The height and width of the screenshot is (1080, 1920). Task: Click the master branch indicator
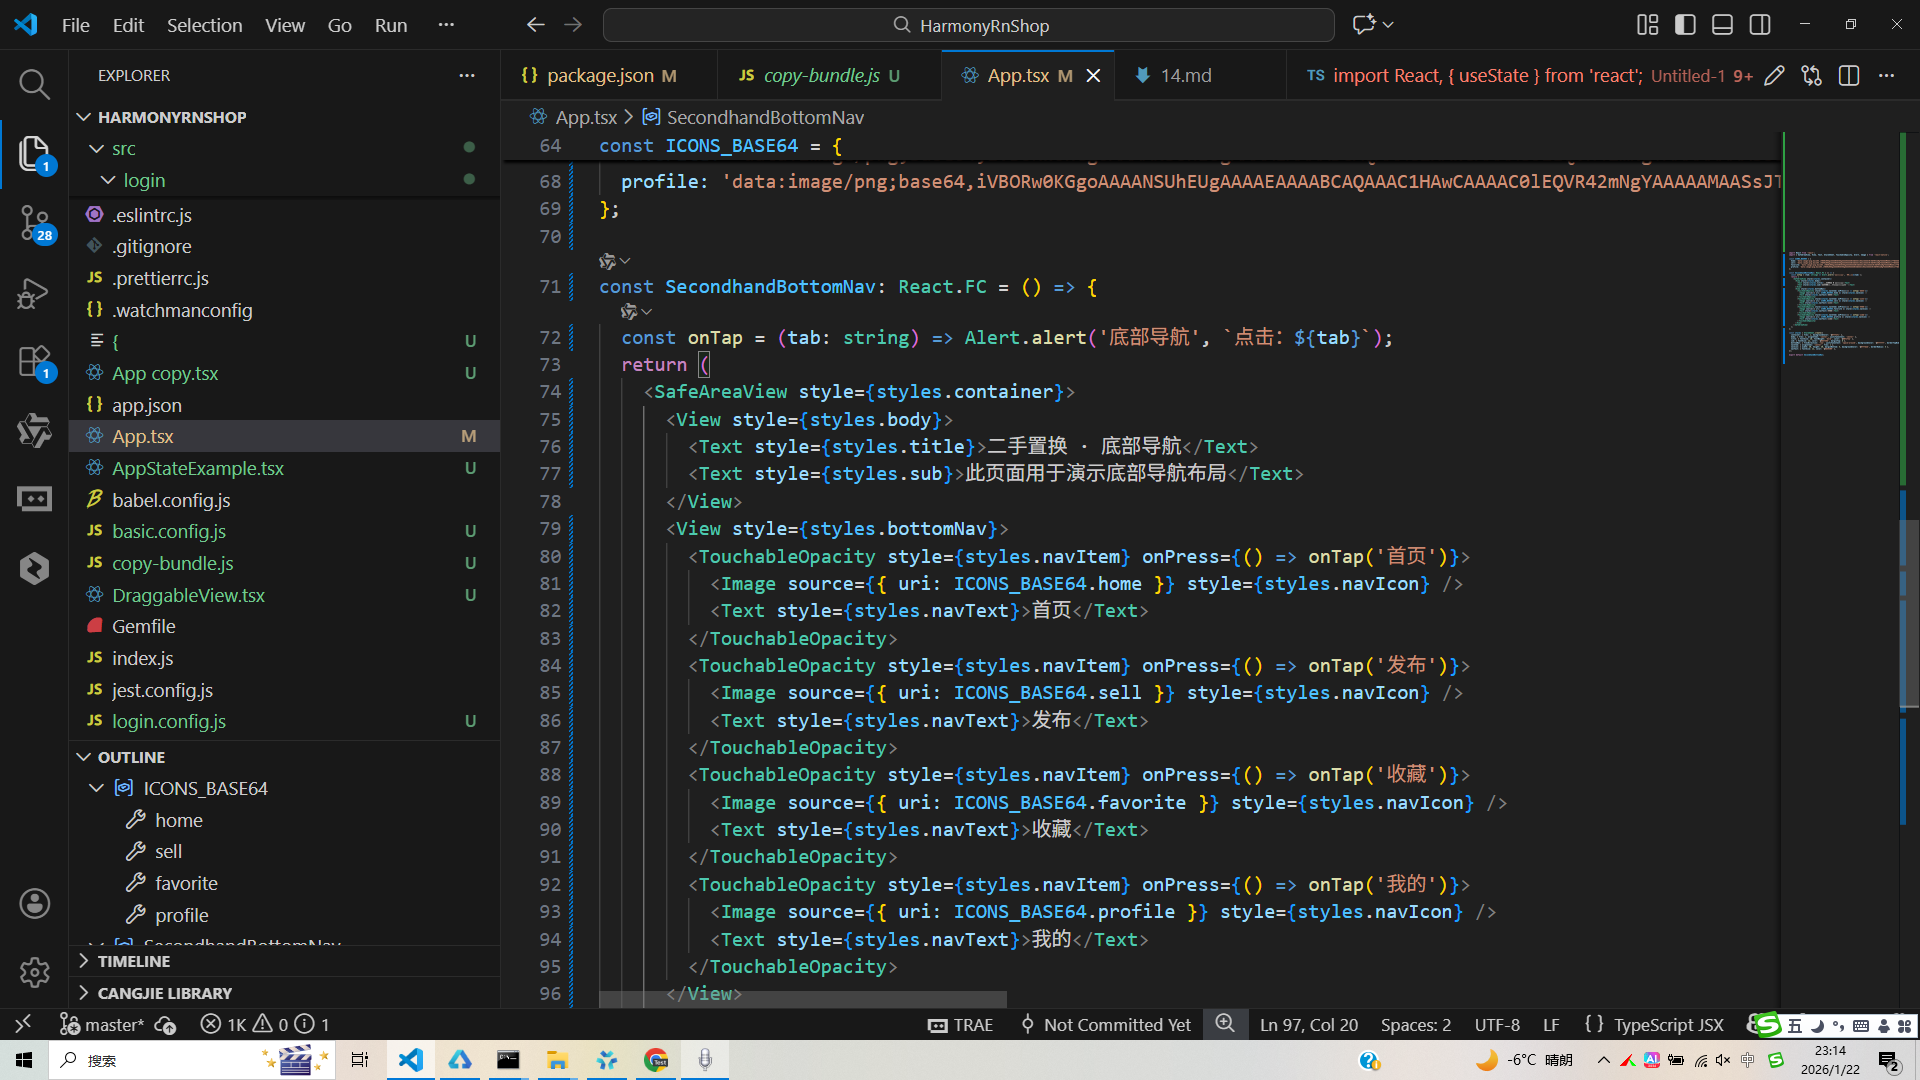(104, 1025)
